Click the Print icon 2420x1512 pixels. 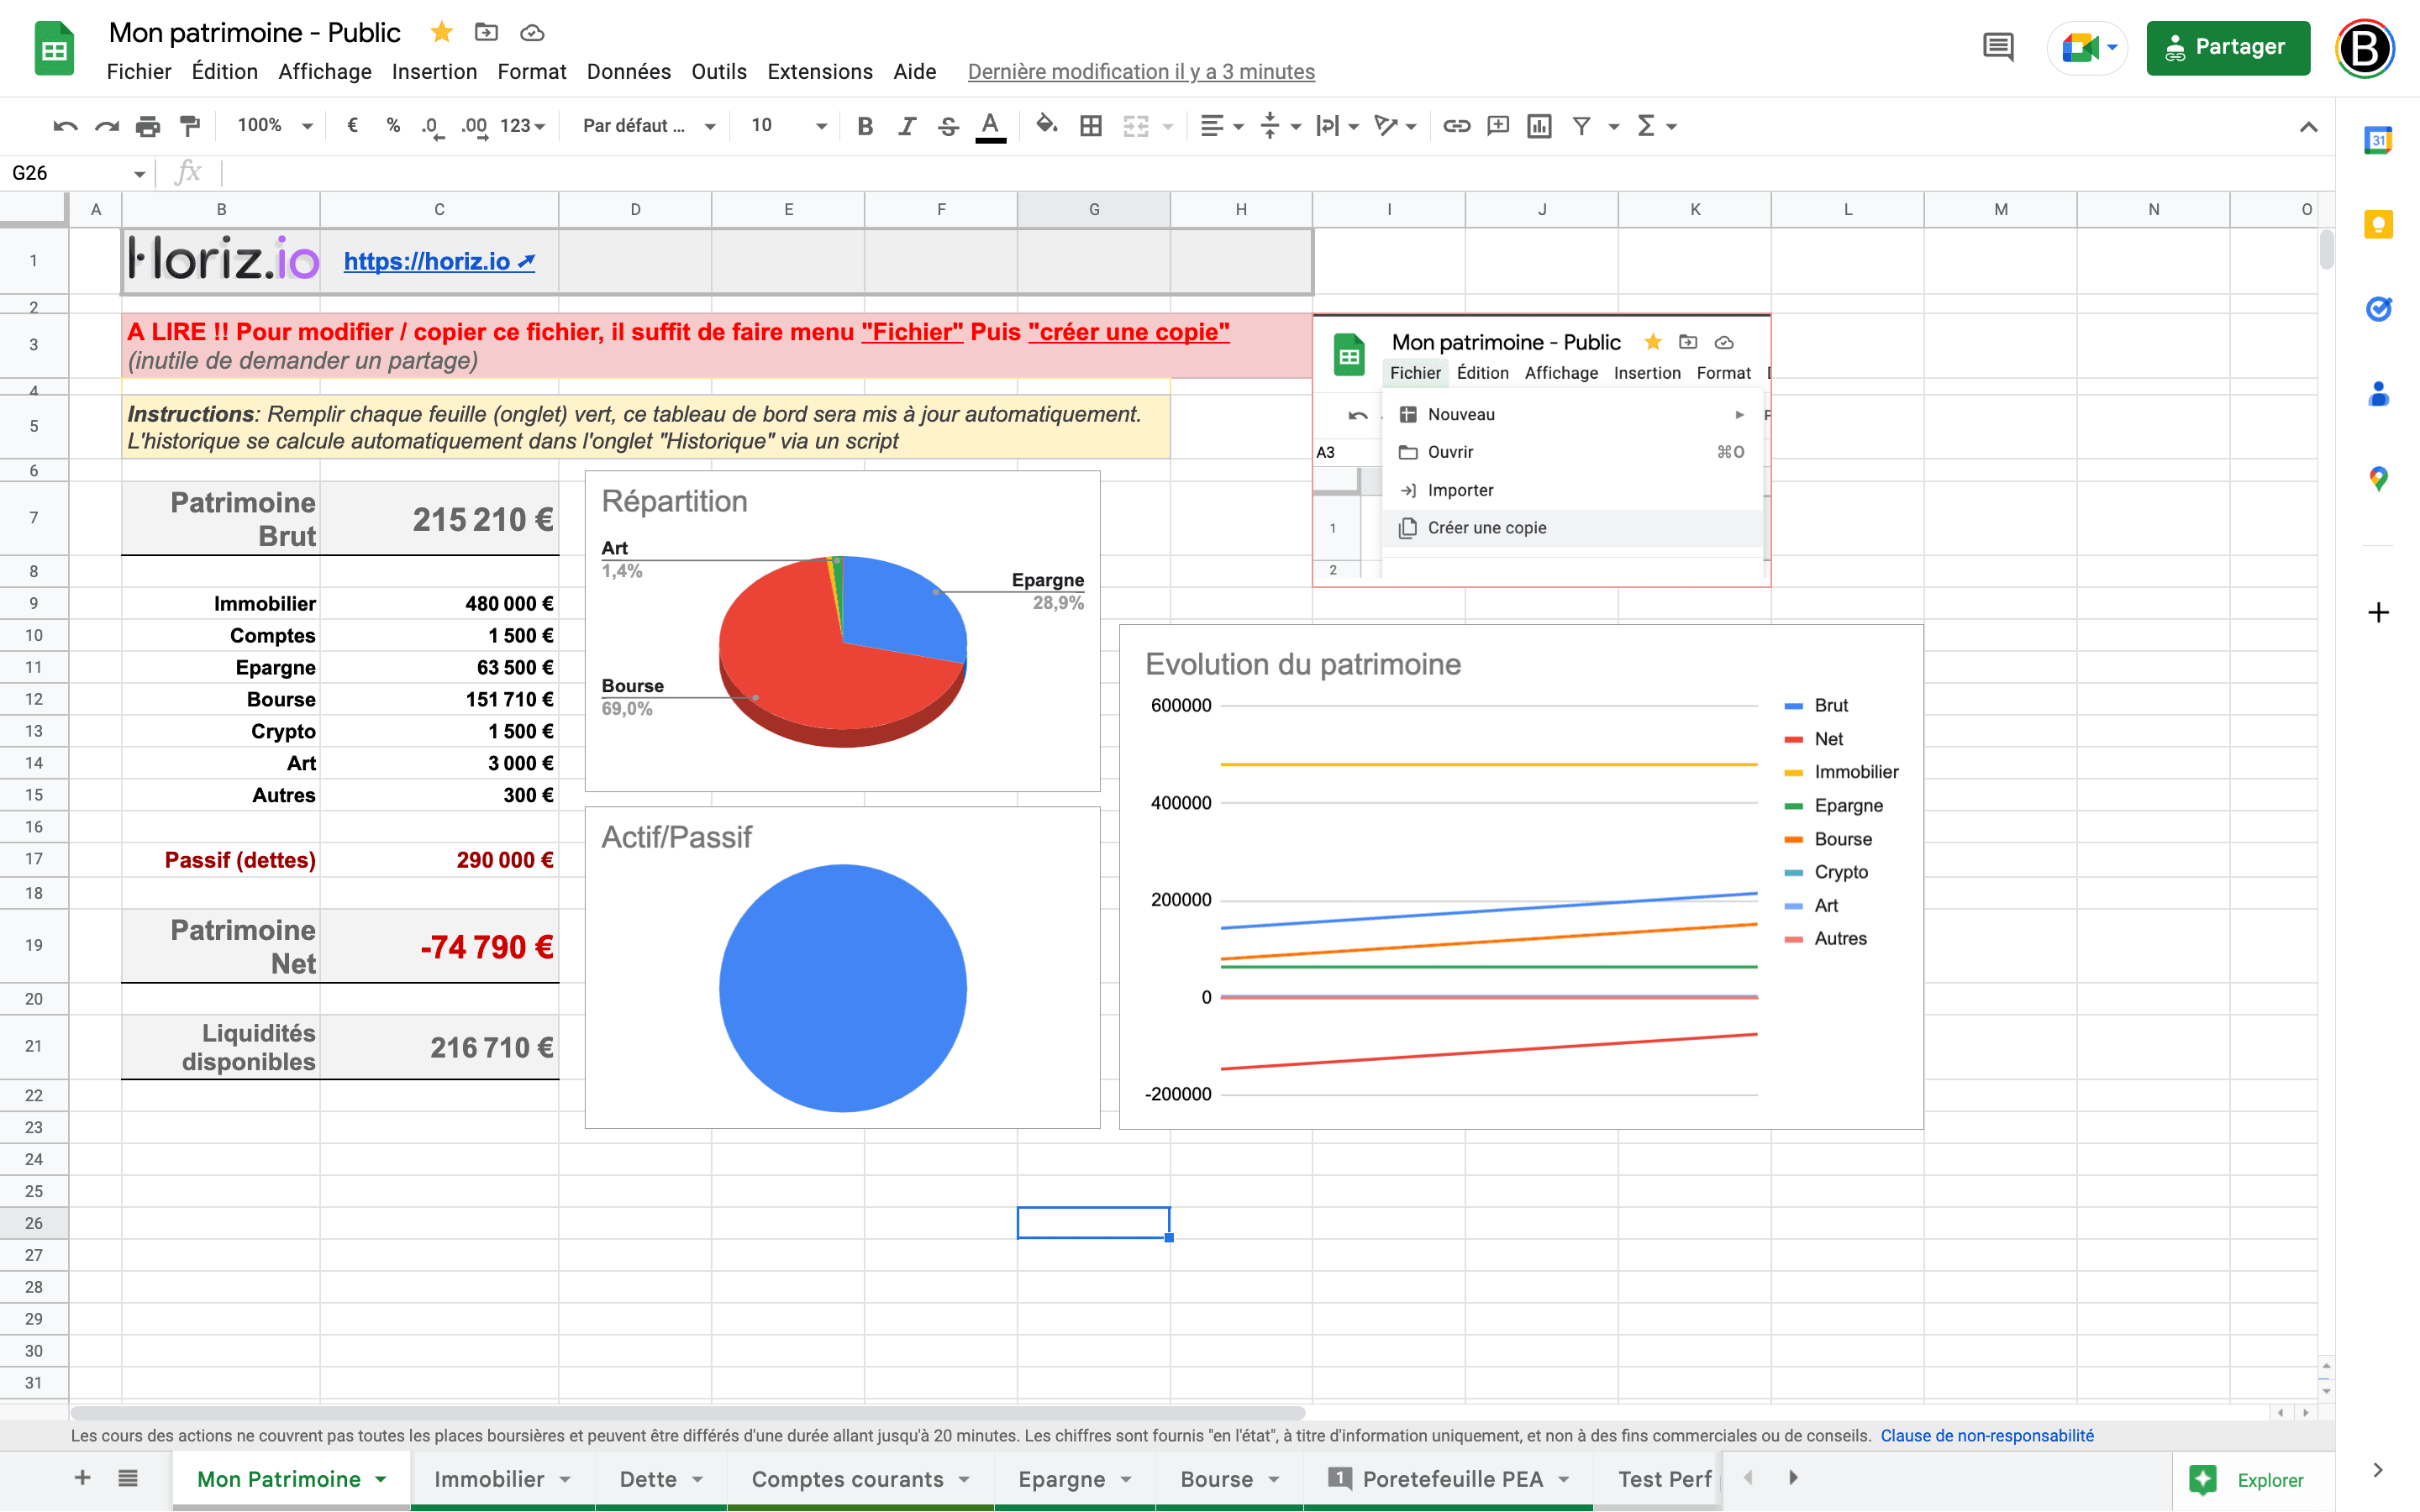pos(148,125)
